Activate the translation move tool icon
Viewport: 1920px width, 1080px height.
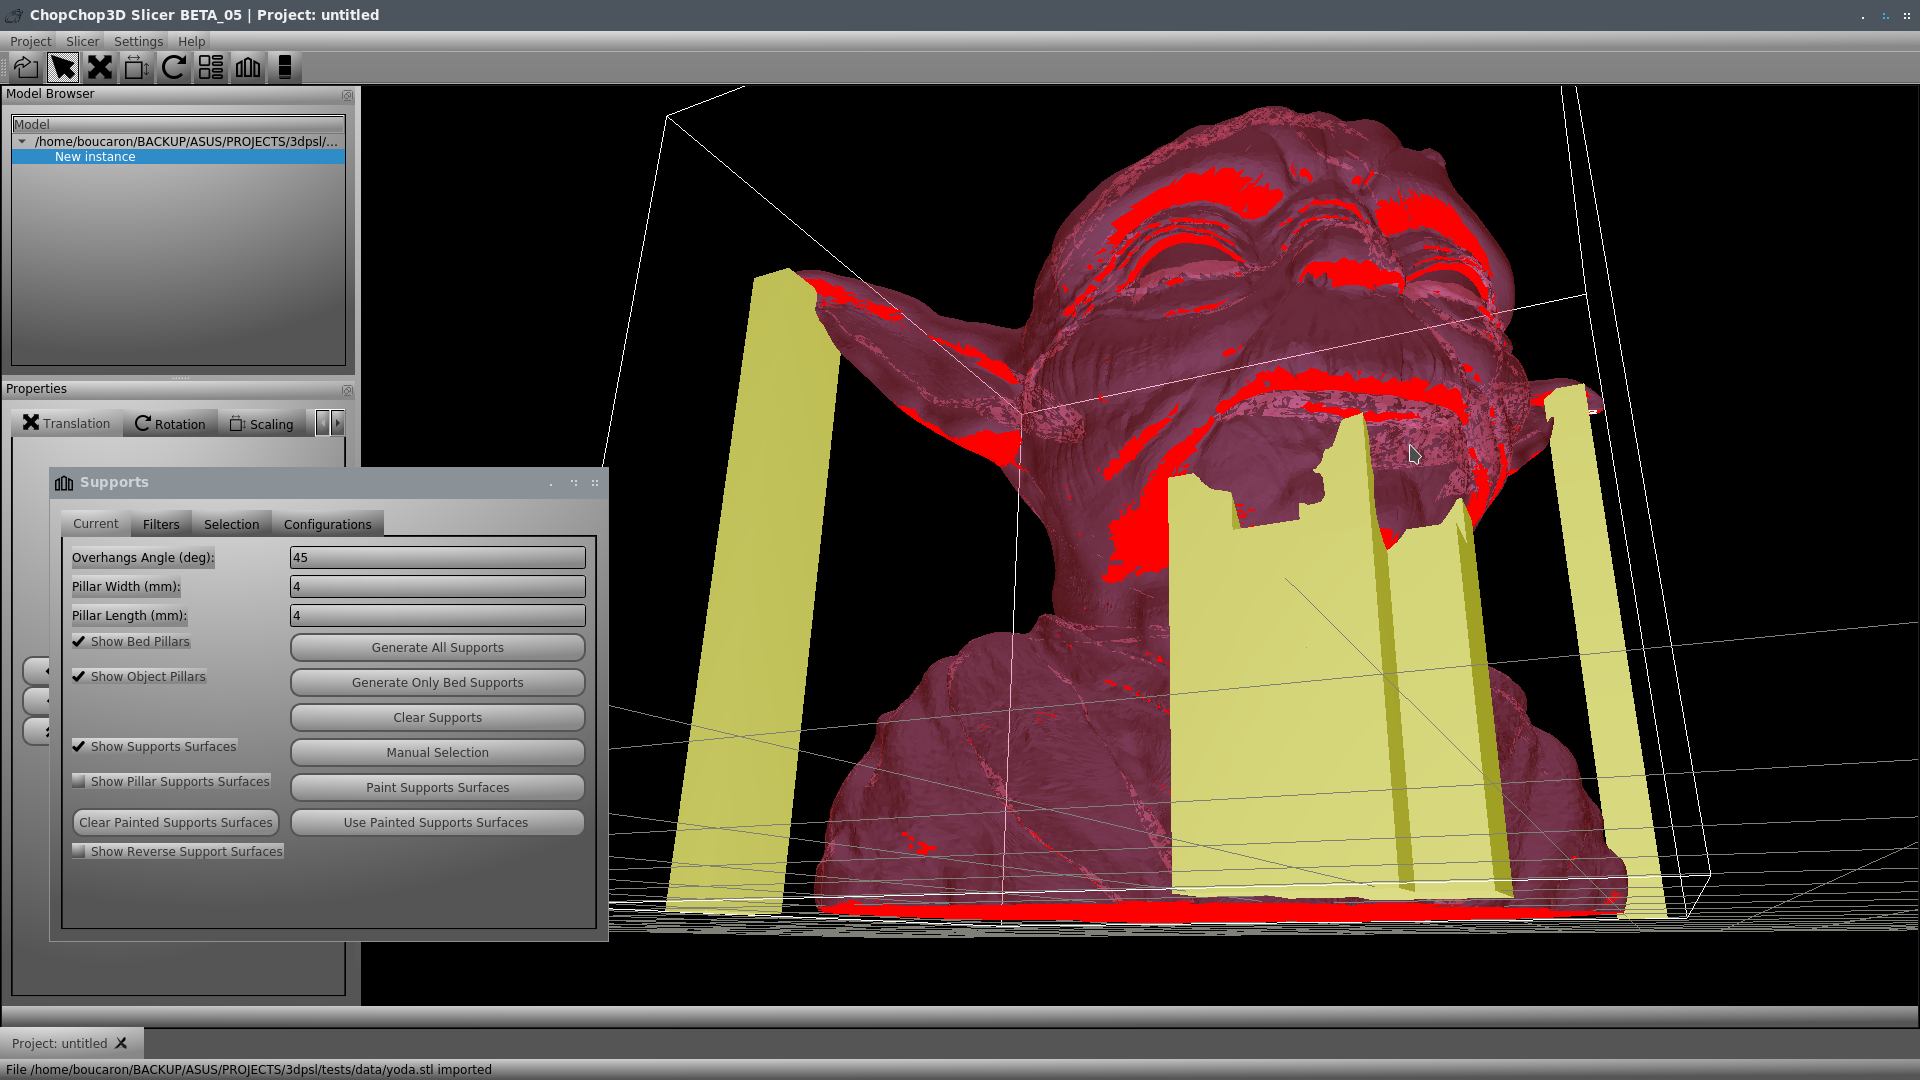click(x=99, y=67)
